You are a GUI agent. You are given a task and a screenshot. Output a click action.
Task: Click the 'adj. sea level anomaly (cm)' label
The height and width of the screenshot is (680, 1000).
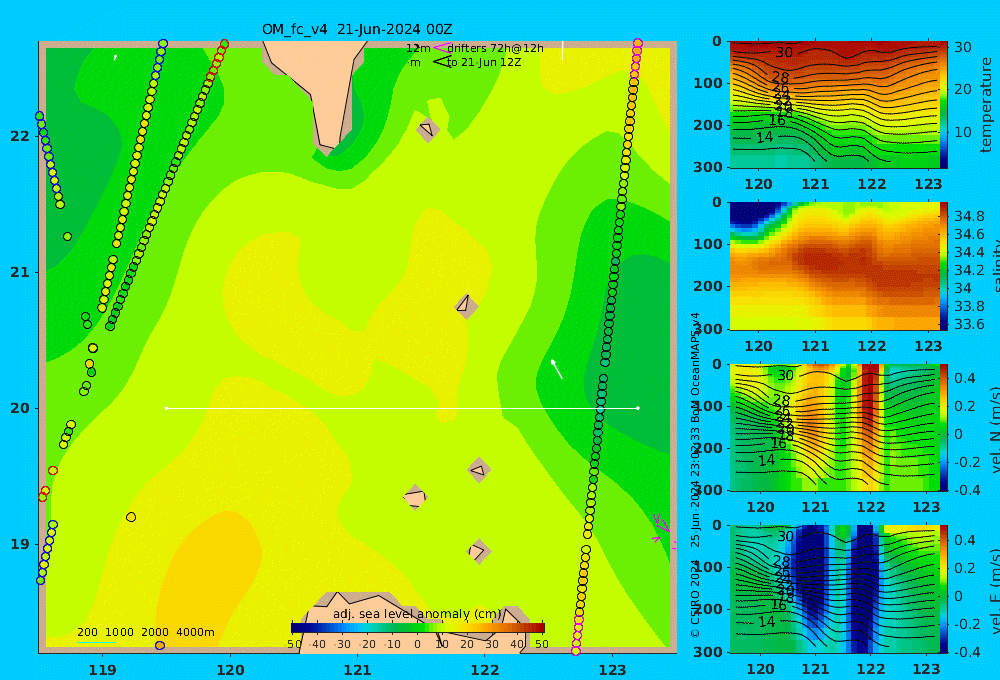418,614
